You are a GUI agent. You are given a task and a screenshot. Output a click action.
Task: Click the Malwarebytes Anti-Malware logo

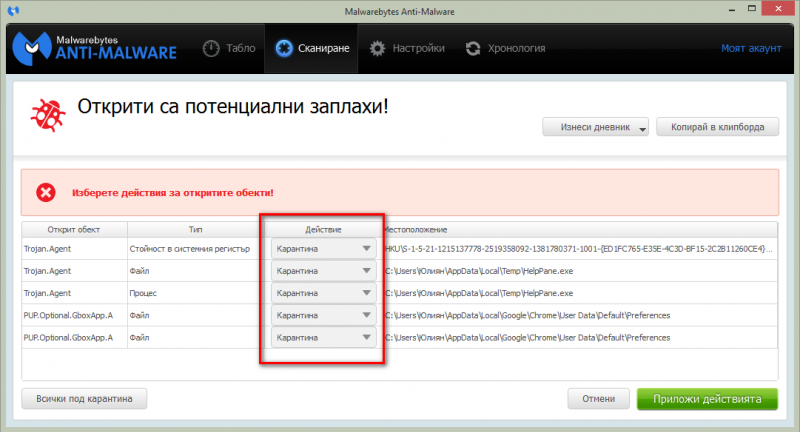(x=94, y=48)
